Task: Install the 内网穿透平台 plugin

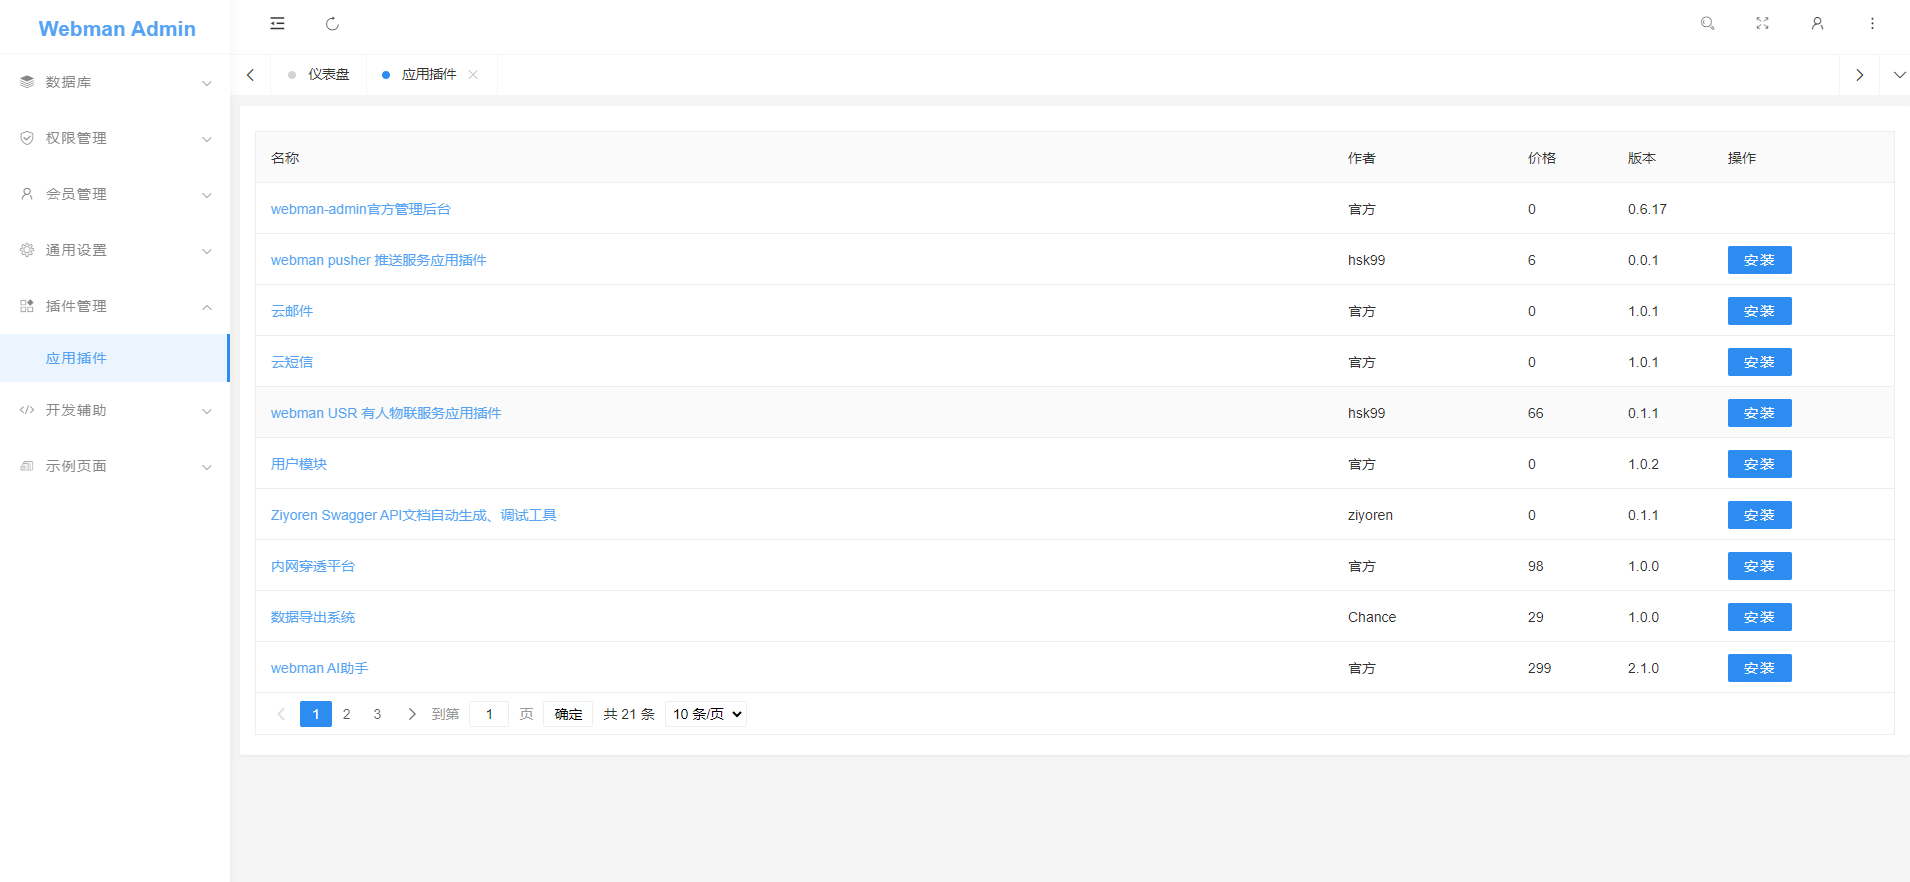Action: (x=1759, y=566)
